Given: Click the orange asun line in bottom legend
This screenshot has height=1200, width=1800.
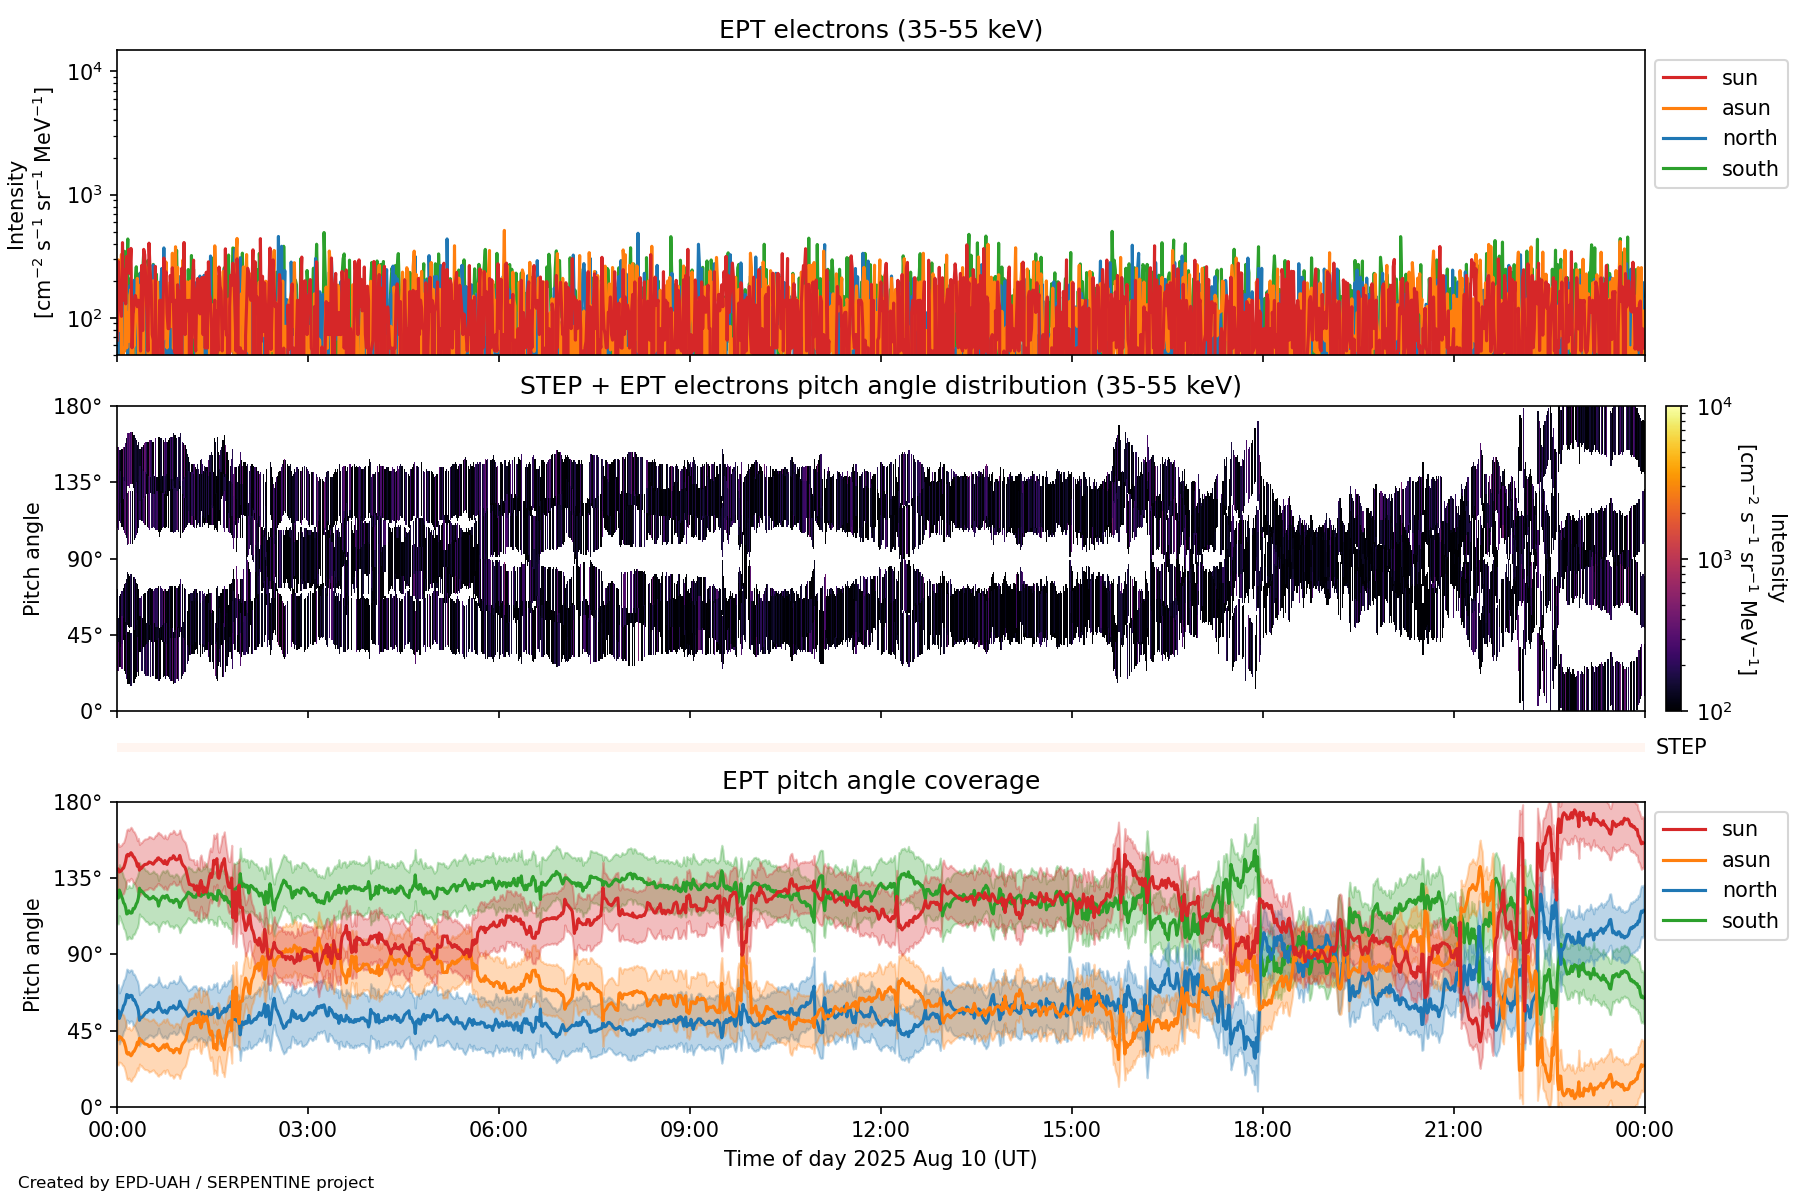Looking at the screenshot, I should 1684,860.
